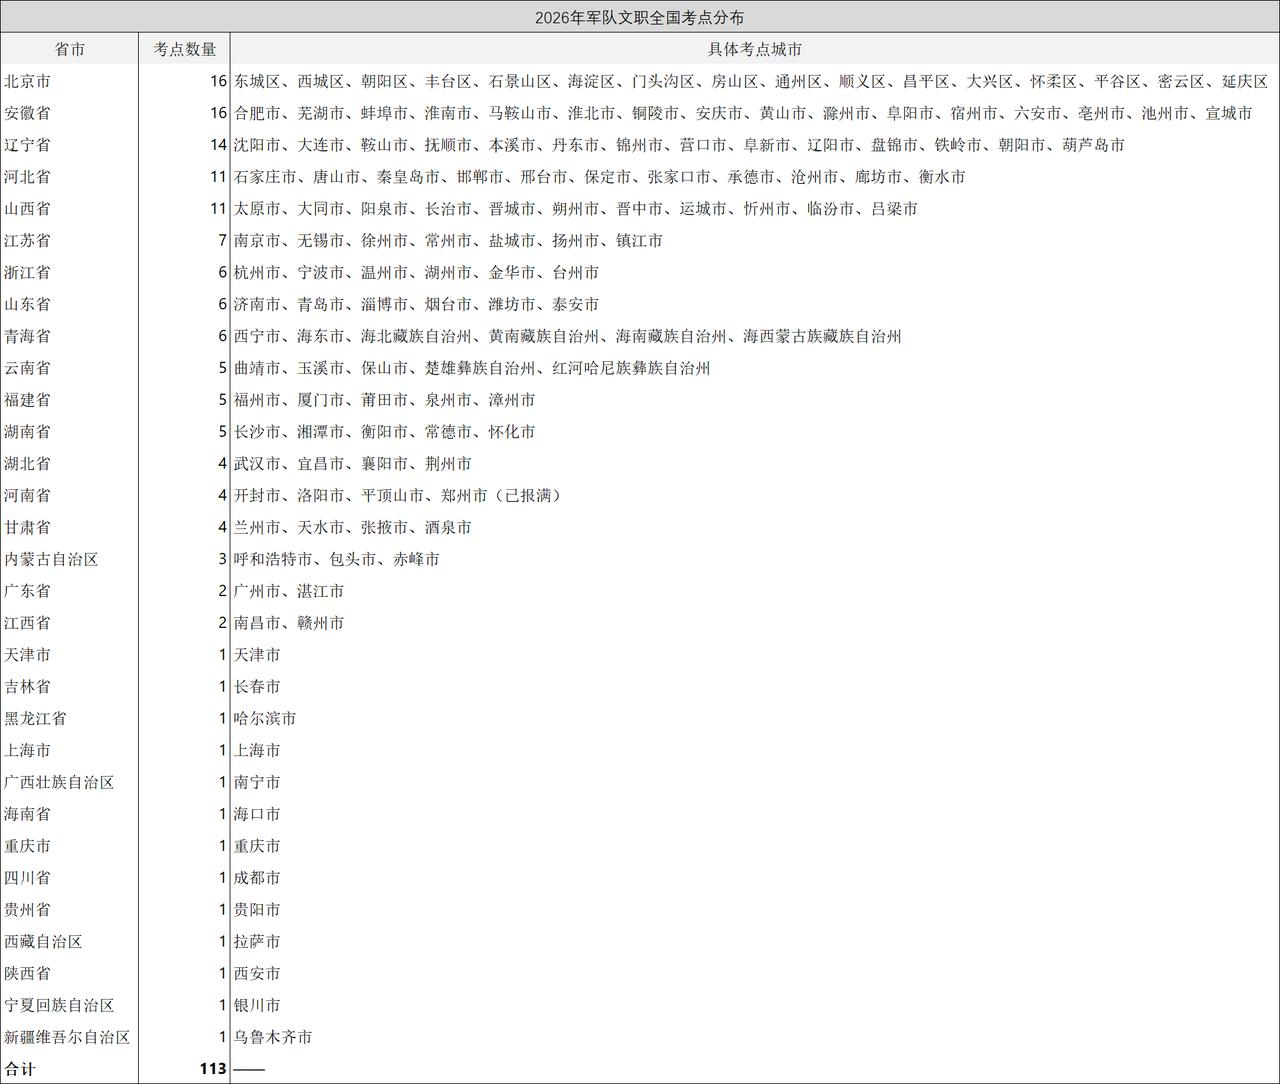1280x1084 pixels.
Task: Click 呼和浩特市 in the 内蒙古 city list
Action: pos(273,559)
